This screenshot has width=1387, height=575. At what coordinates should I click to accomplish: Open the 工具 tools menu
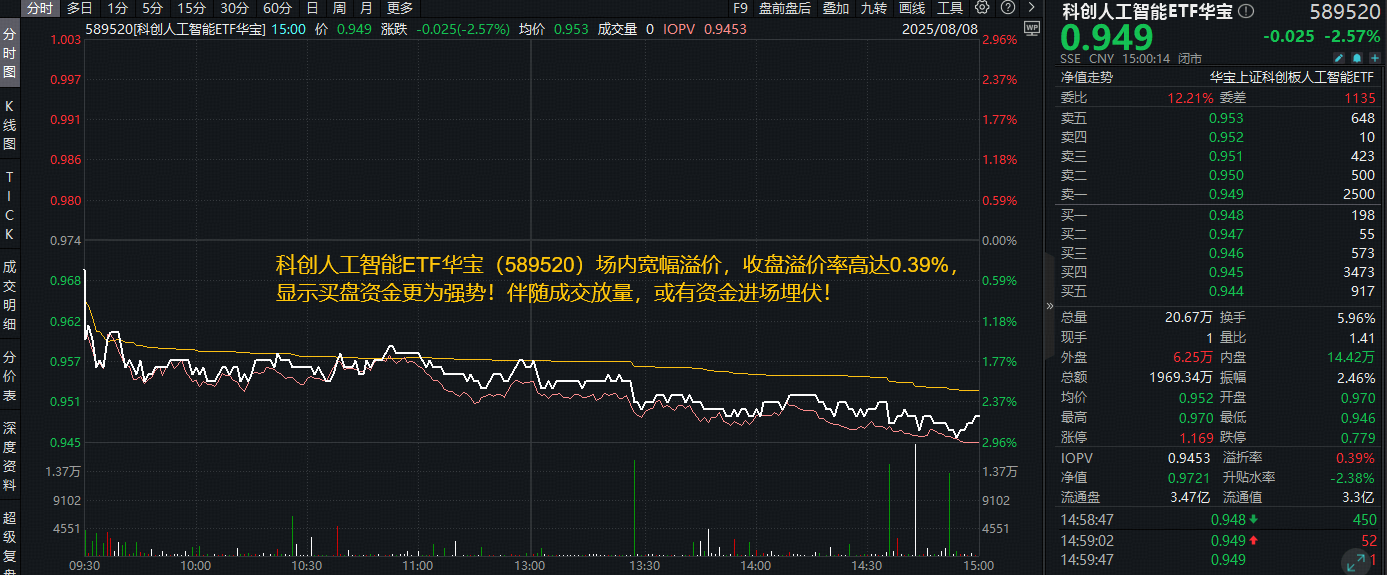[x=950, y=7]
